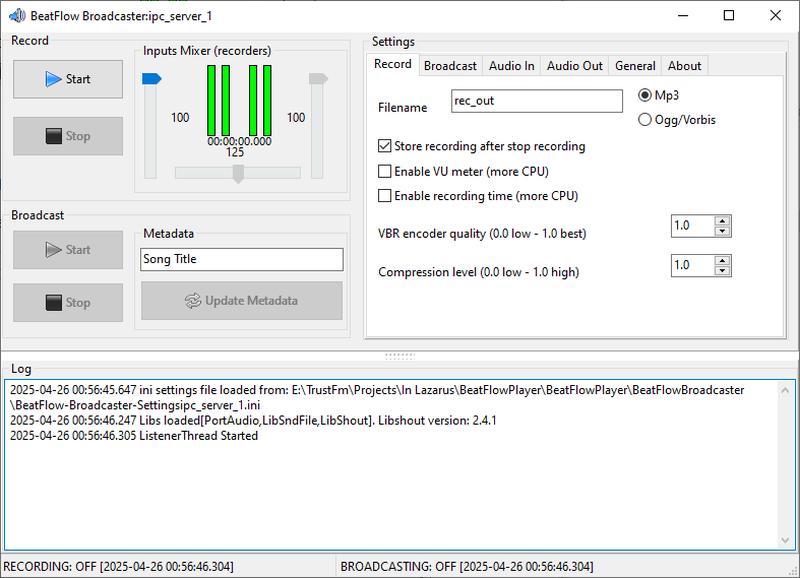Select the Record settings tab
This screenshot has width=800, height=578.
(x=392, y=64)
